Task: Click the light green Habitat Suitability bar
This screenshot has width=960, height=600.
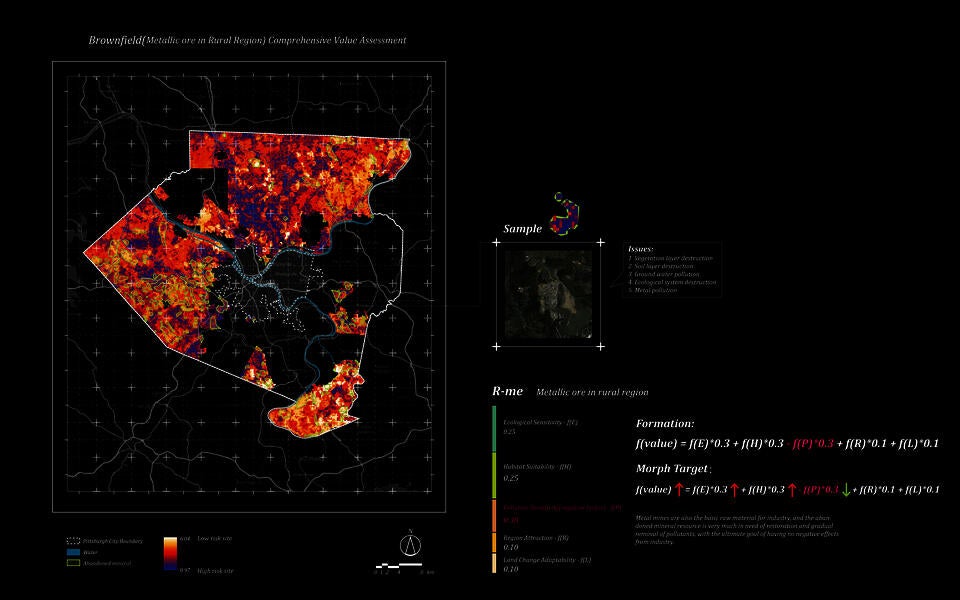Action: coord(494,475)
